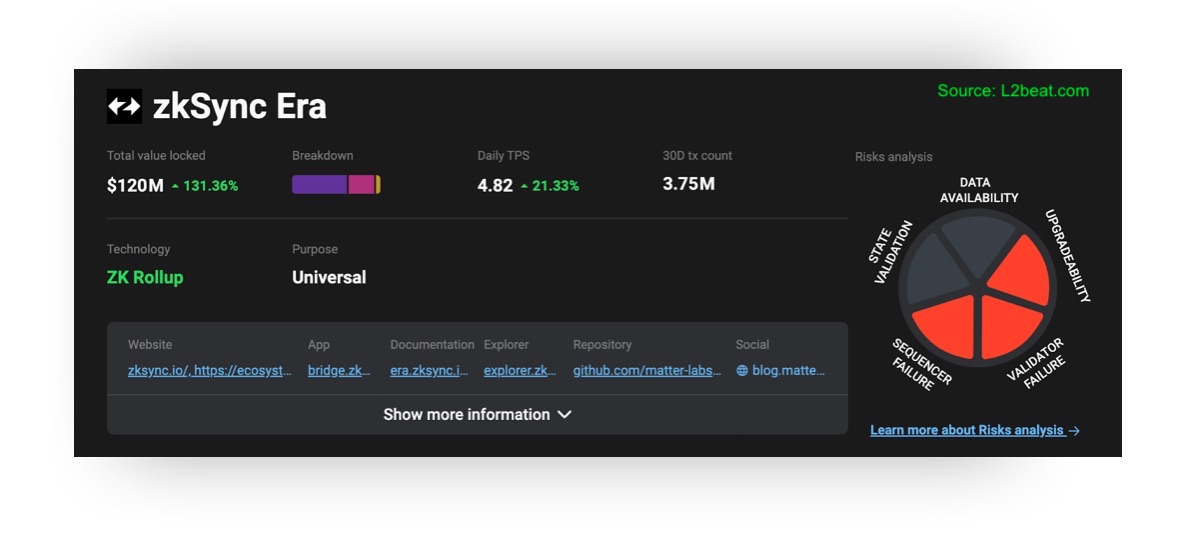Click the Total value locked label
This screenshot has height=537, width=1189.
pos(156,155)
